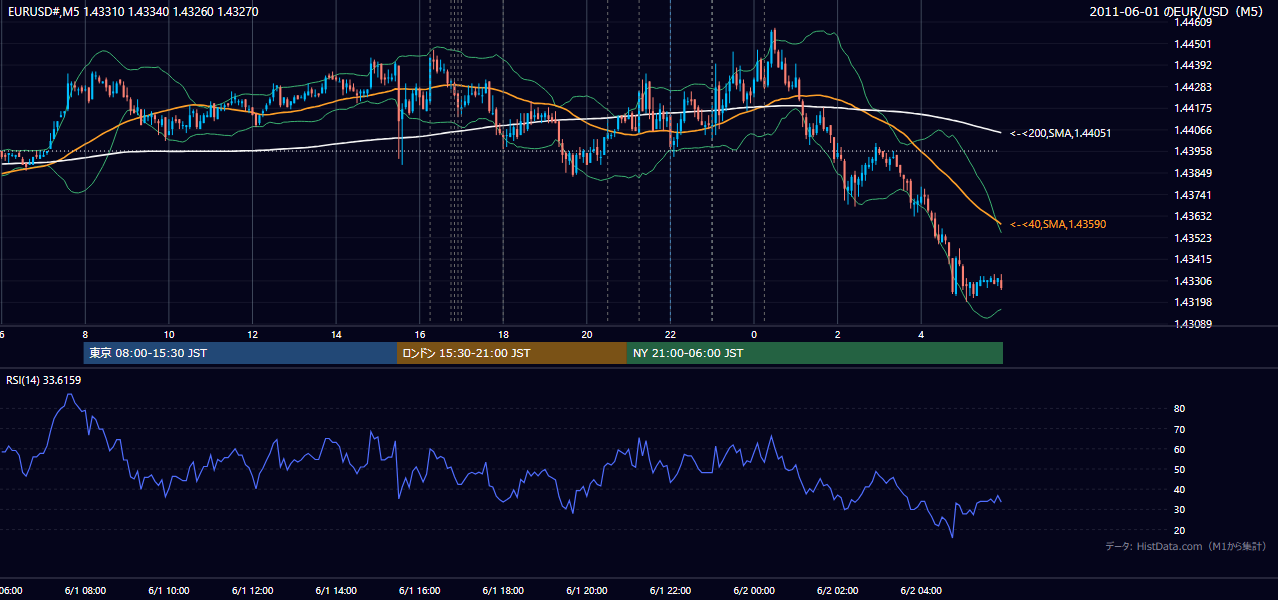Click the RSI(14) 33.6159 indicator label

(x=43, y=380)
